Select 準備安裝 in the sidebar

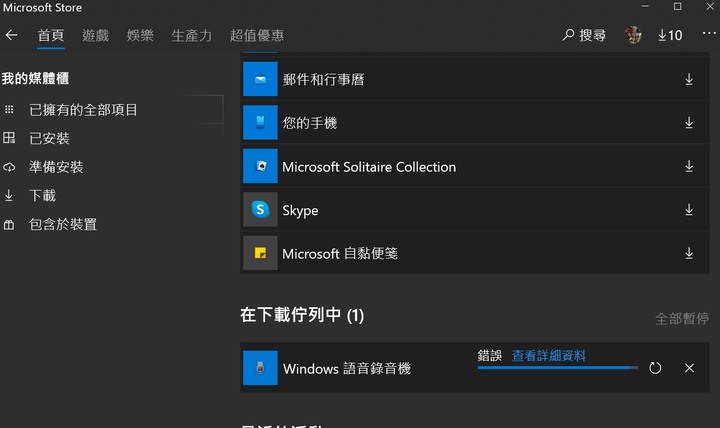56,167
